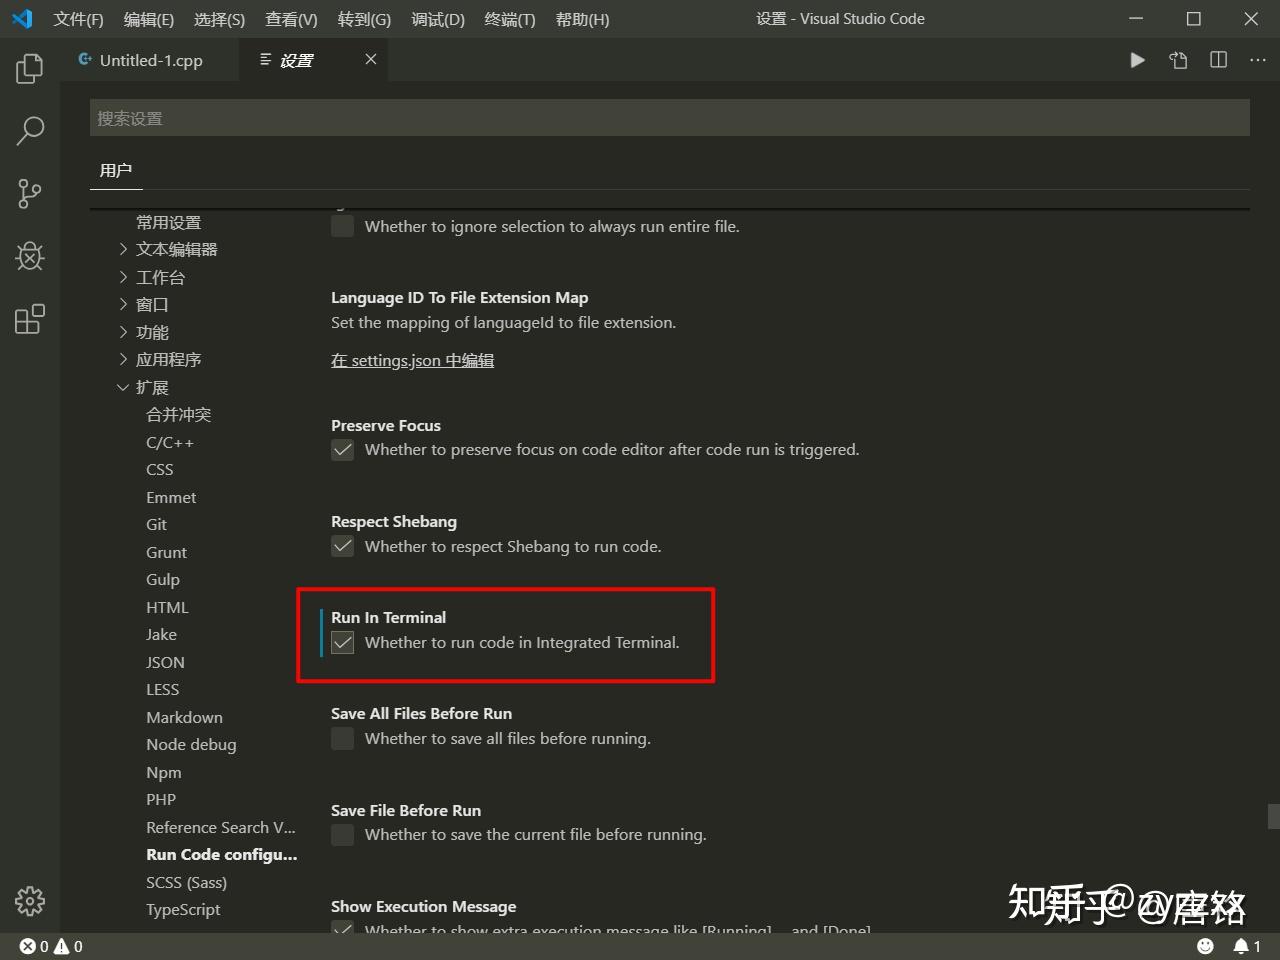The image size is (1280, 960).
Task: Open the Manage gear menu
Action: coord(30,901)
